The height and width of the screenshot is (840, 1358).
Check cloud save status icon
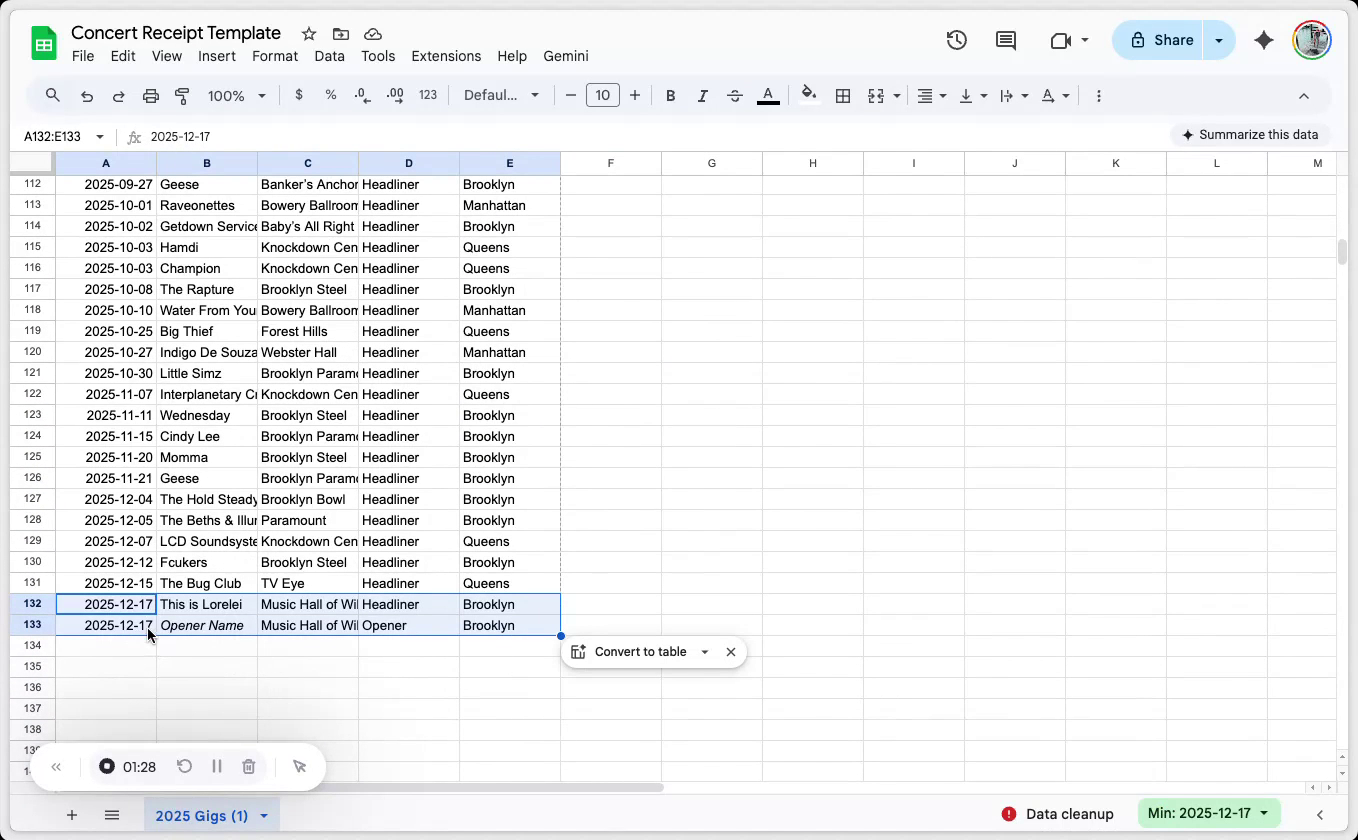[x=373, y=34]
